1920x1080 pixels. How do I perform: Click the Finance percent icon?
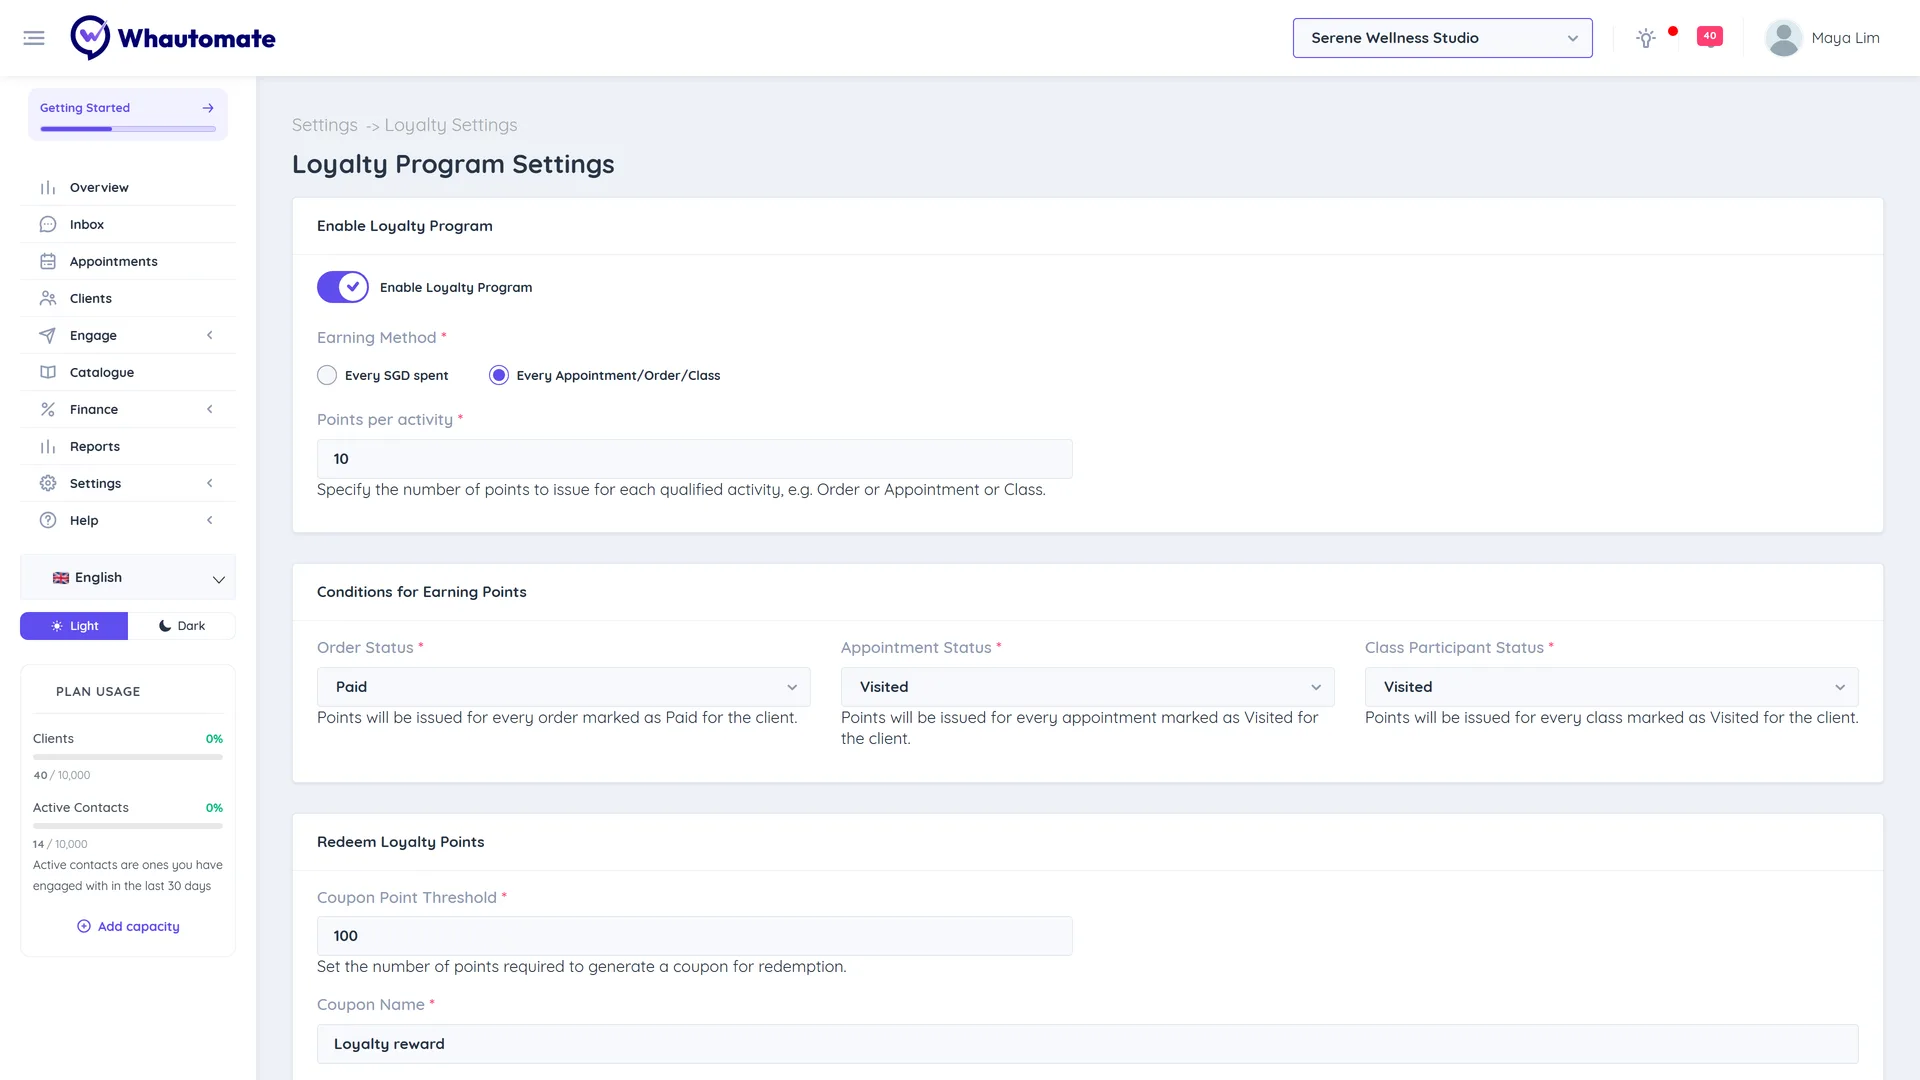(48, 410)
